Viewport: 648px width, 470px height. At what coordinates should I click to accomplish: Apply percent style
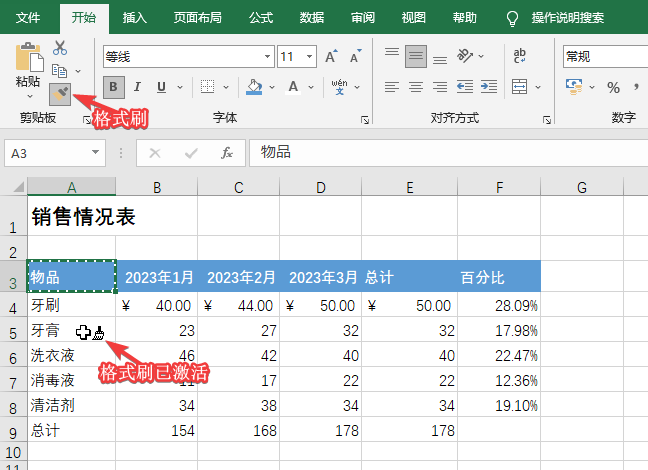613,87
